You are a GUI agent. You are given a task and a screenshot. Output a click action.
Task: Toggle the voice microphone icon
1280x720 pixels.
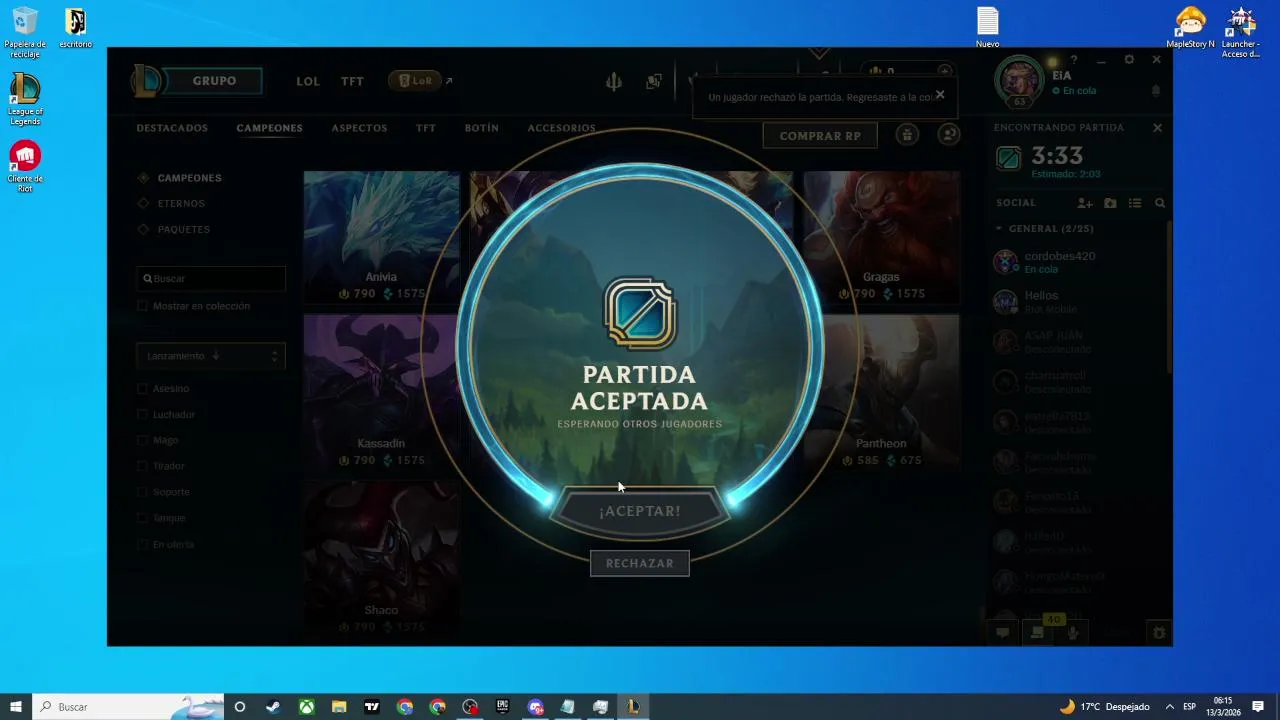[x=1073, y=632]
